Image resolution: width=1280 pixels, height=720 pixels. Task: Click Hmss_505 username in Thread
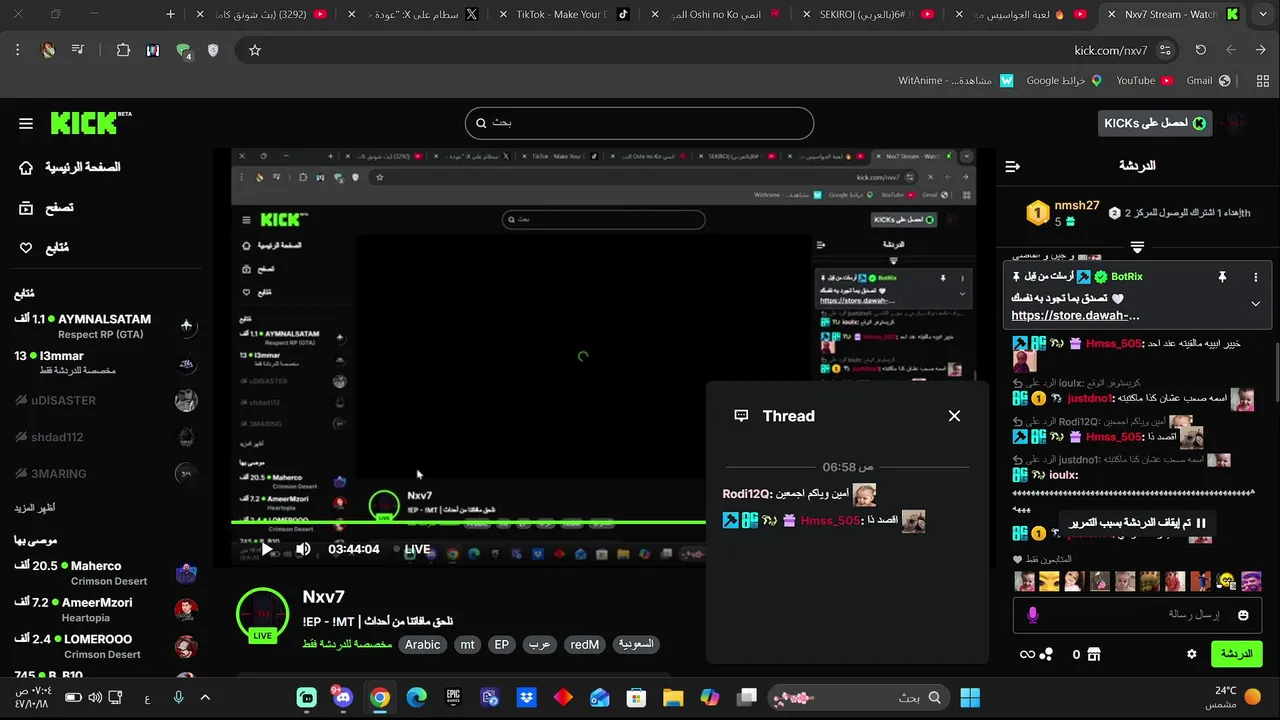point(830,521)
